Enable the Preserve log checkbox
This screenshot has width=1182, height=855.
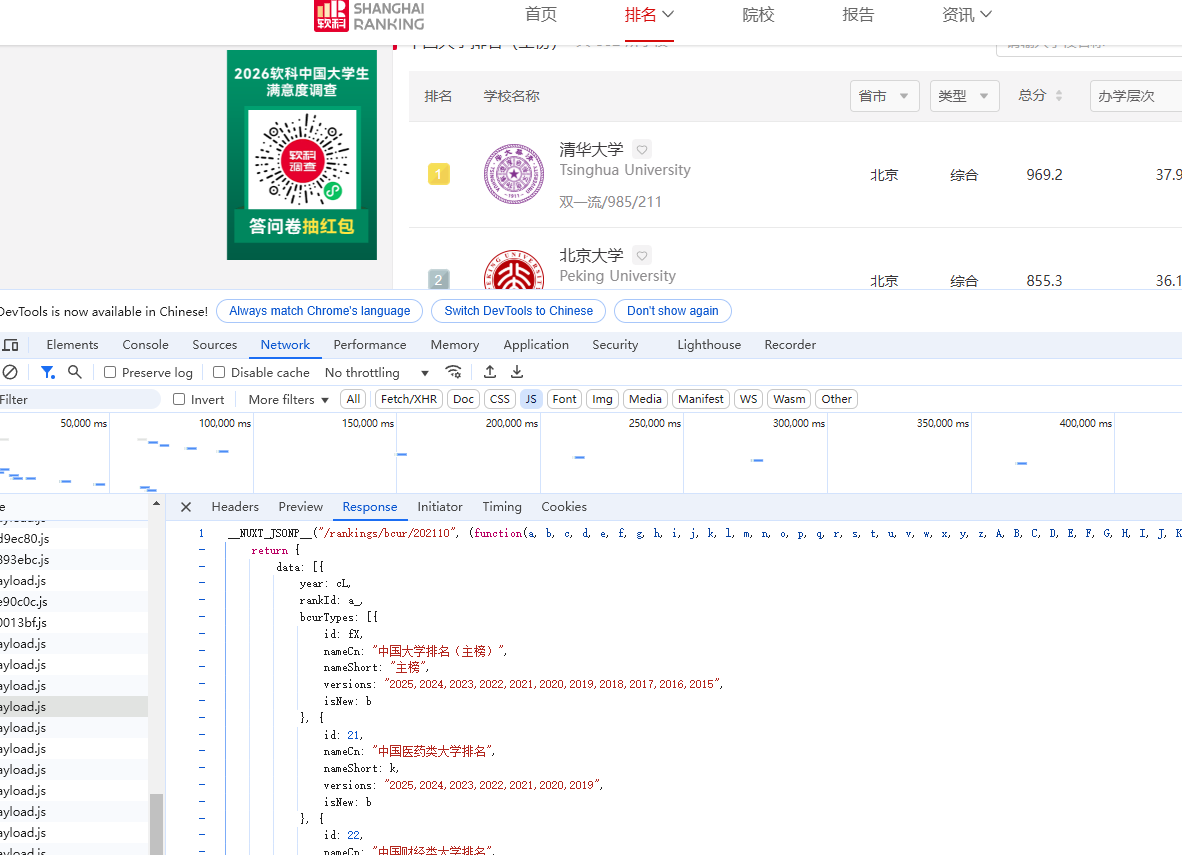pos(108,372)
